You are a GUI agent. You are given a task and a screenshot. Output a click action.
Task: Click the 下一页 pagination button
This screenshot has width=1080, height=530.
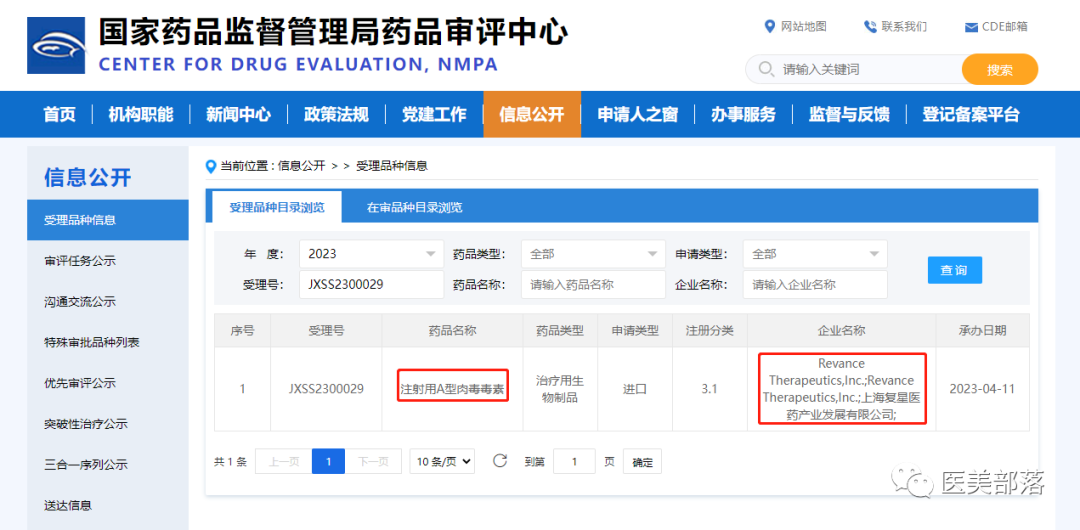(373, 461)
